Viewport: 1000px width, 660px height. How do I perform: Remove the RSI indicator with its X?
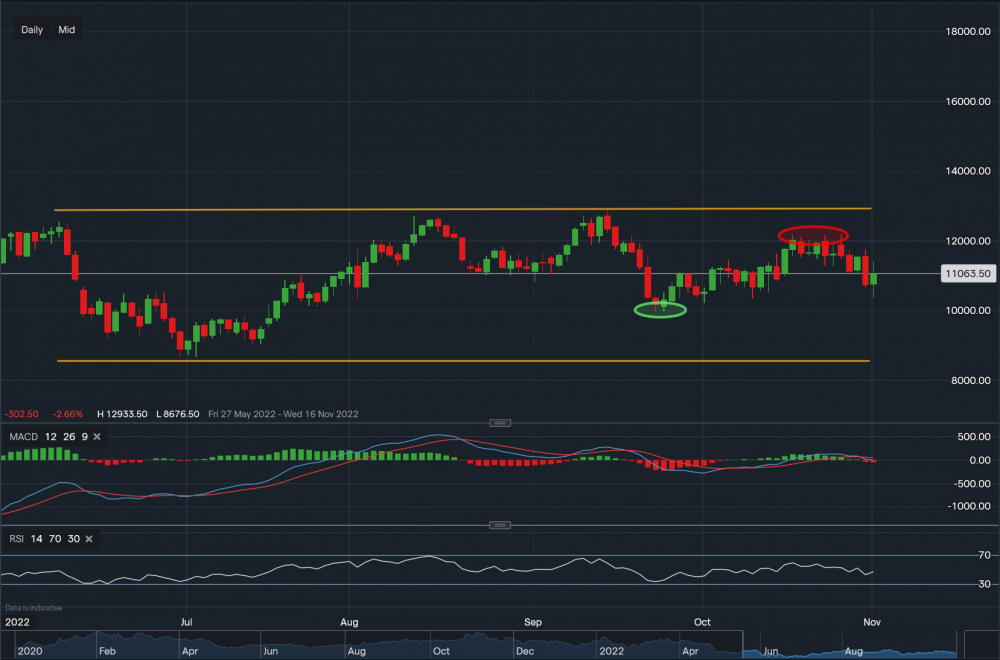point(88,539)
